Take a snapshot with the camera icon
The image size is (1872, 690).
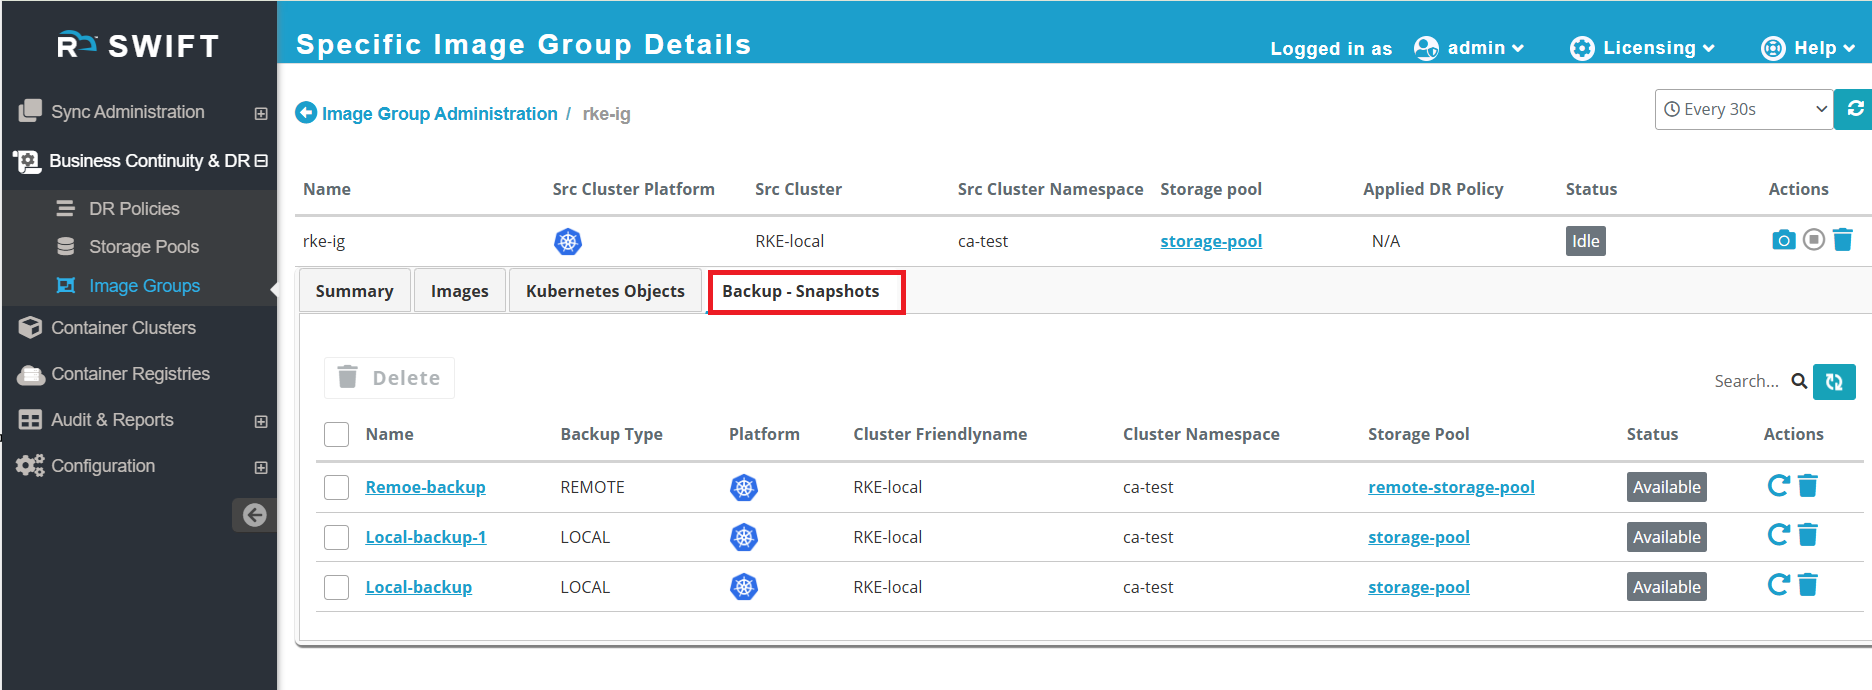coord(1783,240)
